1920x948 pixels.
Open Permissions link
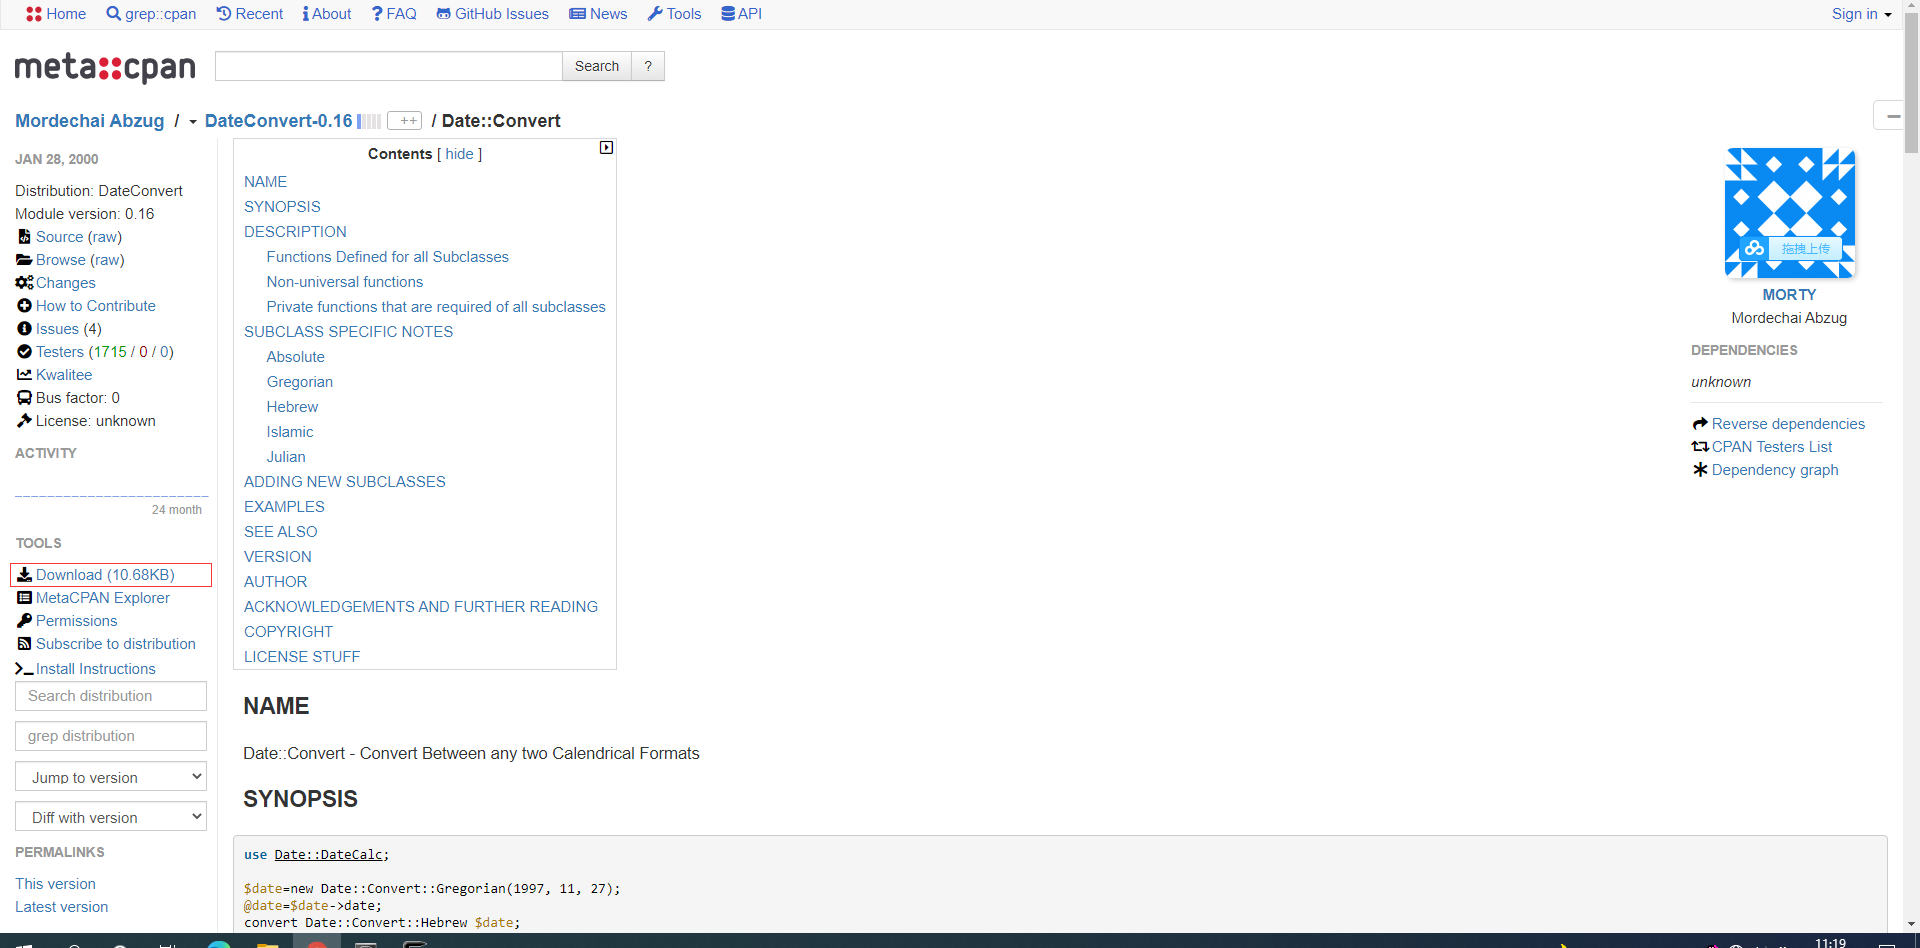(77, 621)
